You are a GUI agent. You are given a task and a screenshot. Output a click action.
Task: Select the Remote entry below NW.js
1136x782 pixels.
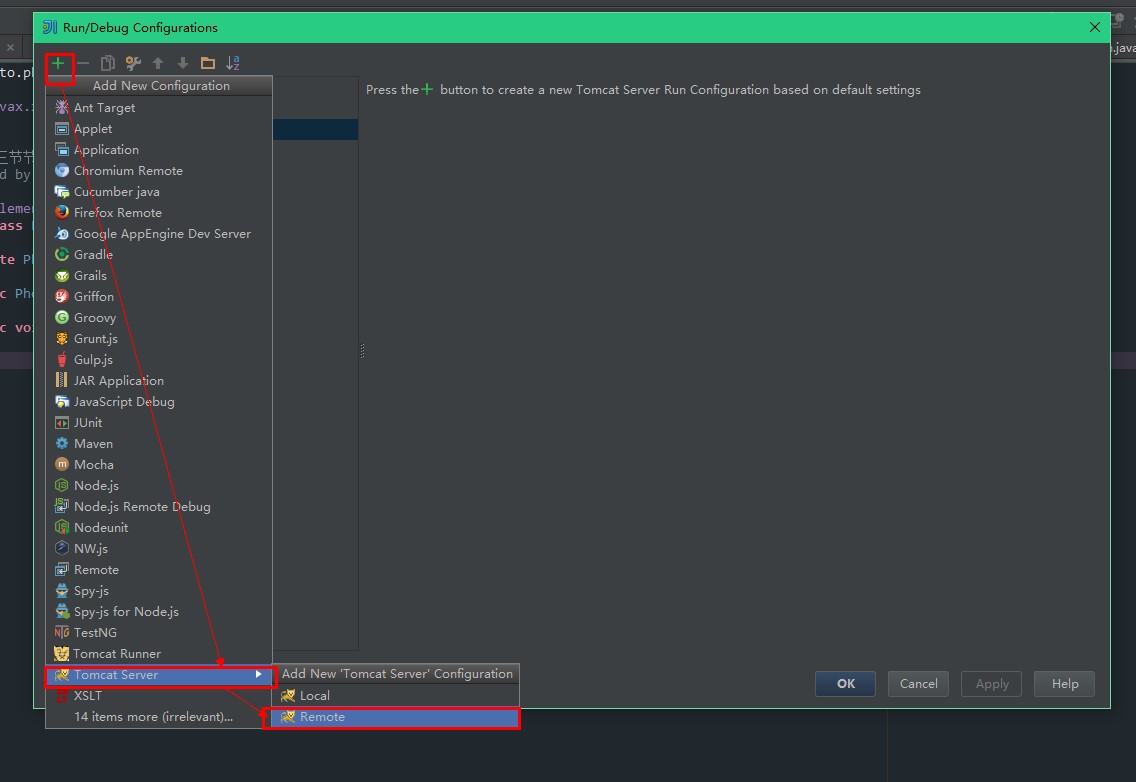point(159,570)
